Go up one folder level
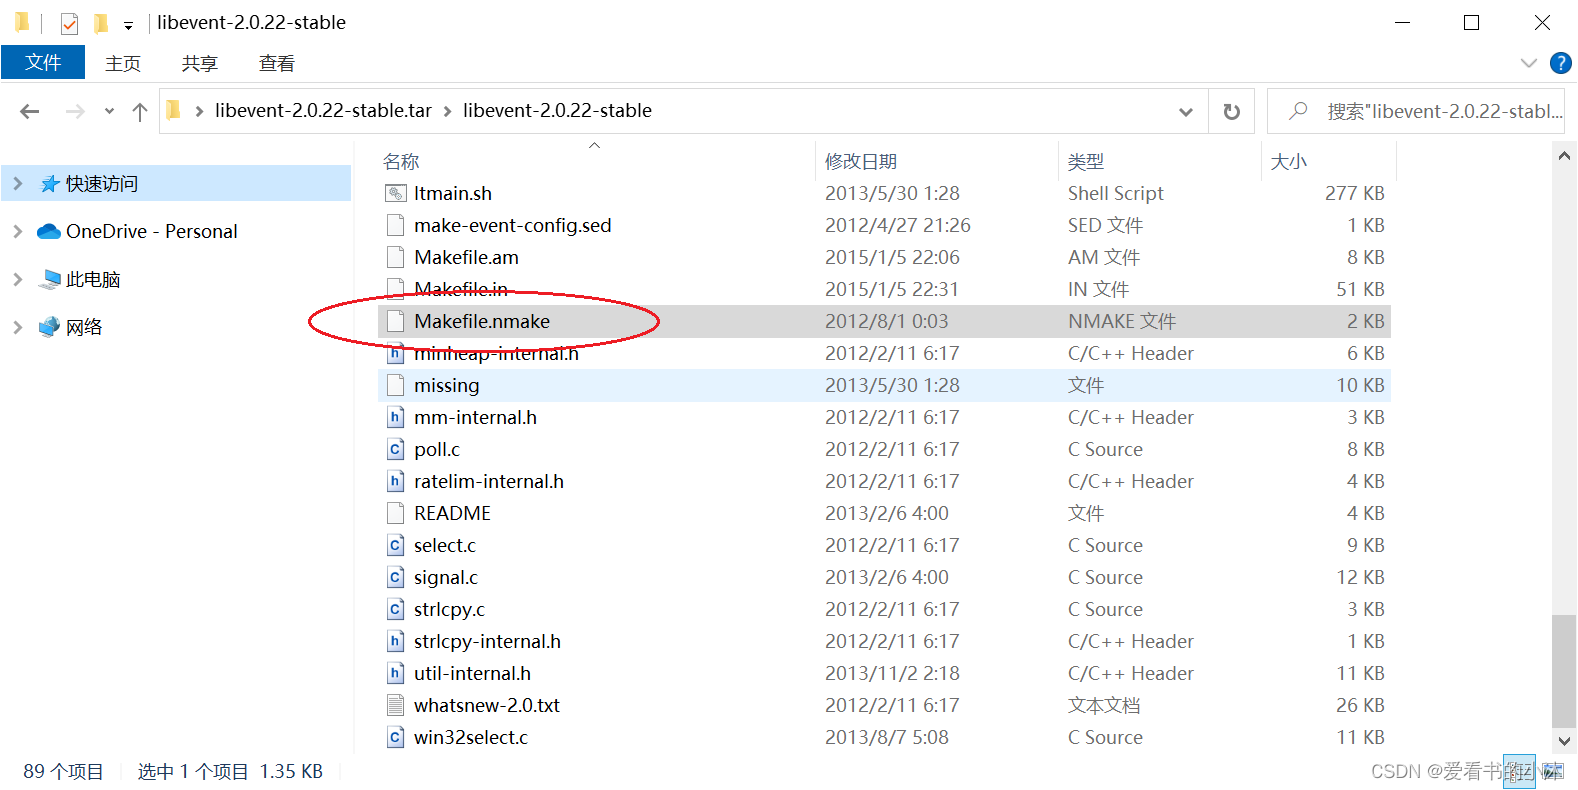Image resolution: width=1578 pixels, height=790 pixels. click(140, 111)
